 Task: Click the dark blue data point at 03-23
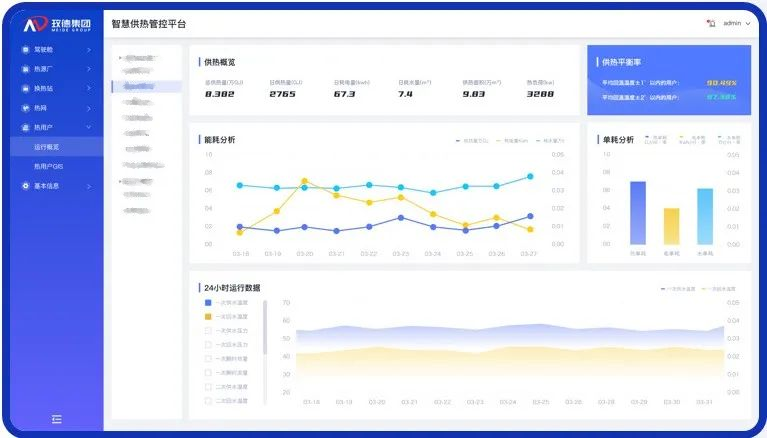[401, 218]
